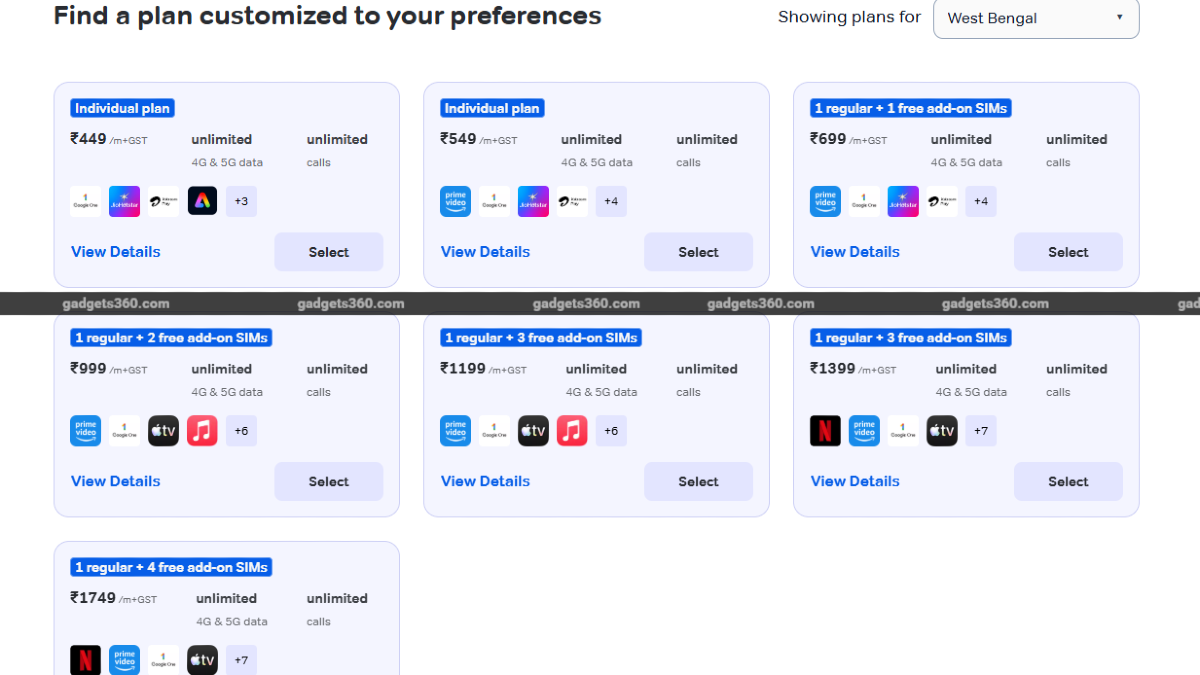The height and width of the screenshot is (675, 1200).
Task: Open the West Bengal region dropdown
Action: (x=1035, y=18)
